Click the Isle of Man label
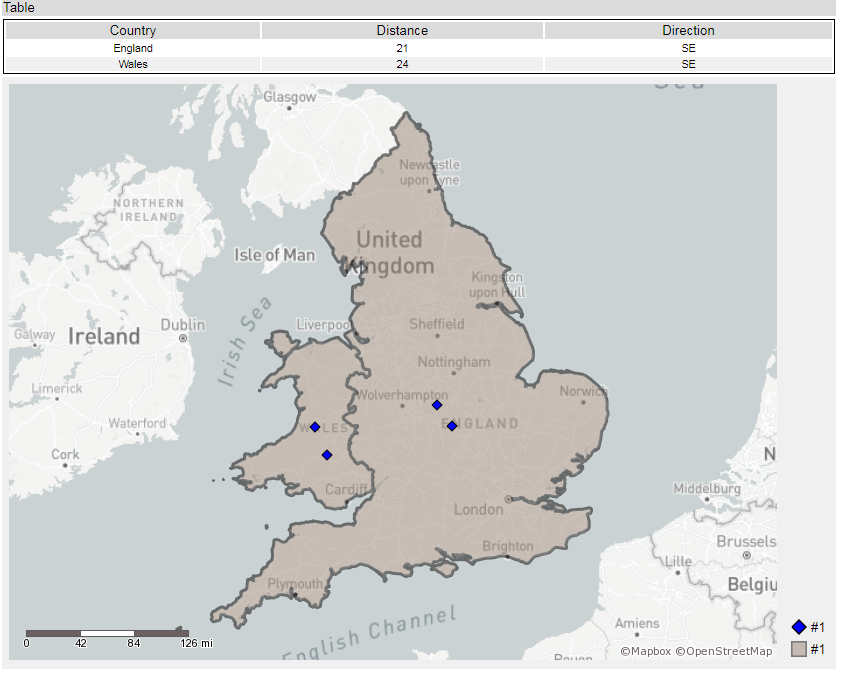The image size is (847, 673). click(274, 255)
